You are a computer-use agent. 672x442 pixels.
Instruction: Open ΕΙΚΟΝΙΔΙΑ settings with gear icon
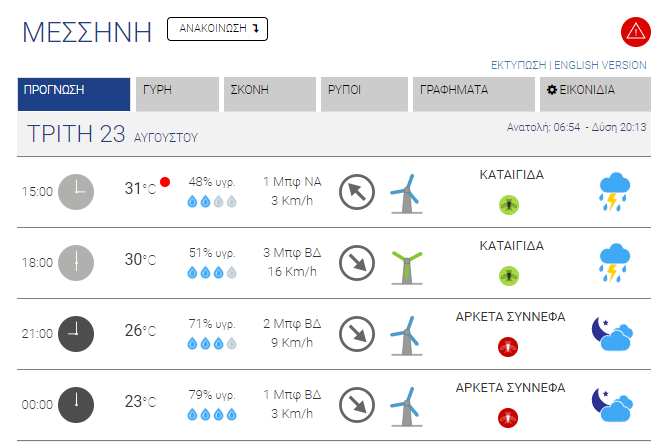click(595, 94)
